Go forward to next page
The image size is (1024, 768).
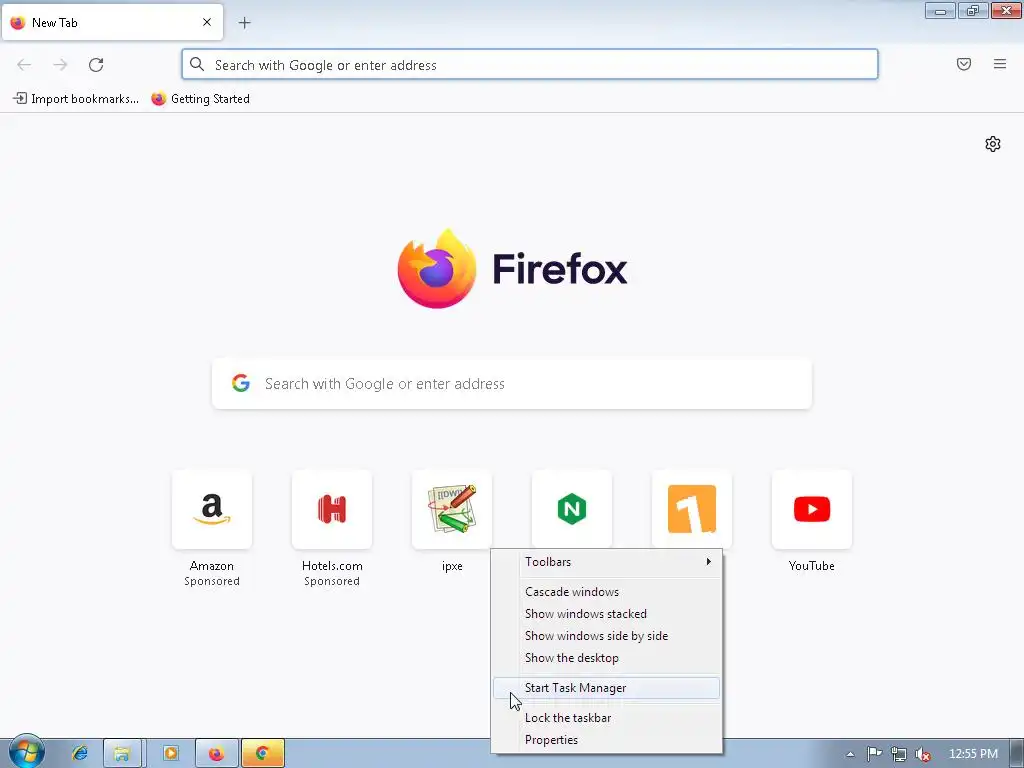[60, 65]
